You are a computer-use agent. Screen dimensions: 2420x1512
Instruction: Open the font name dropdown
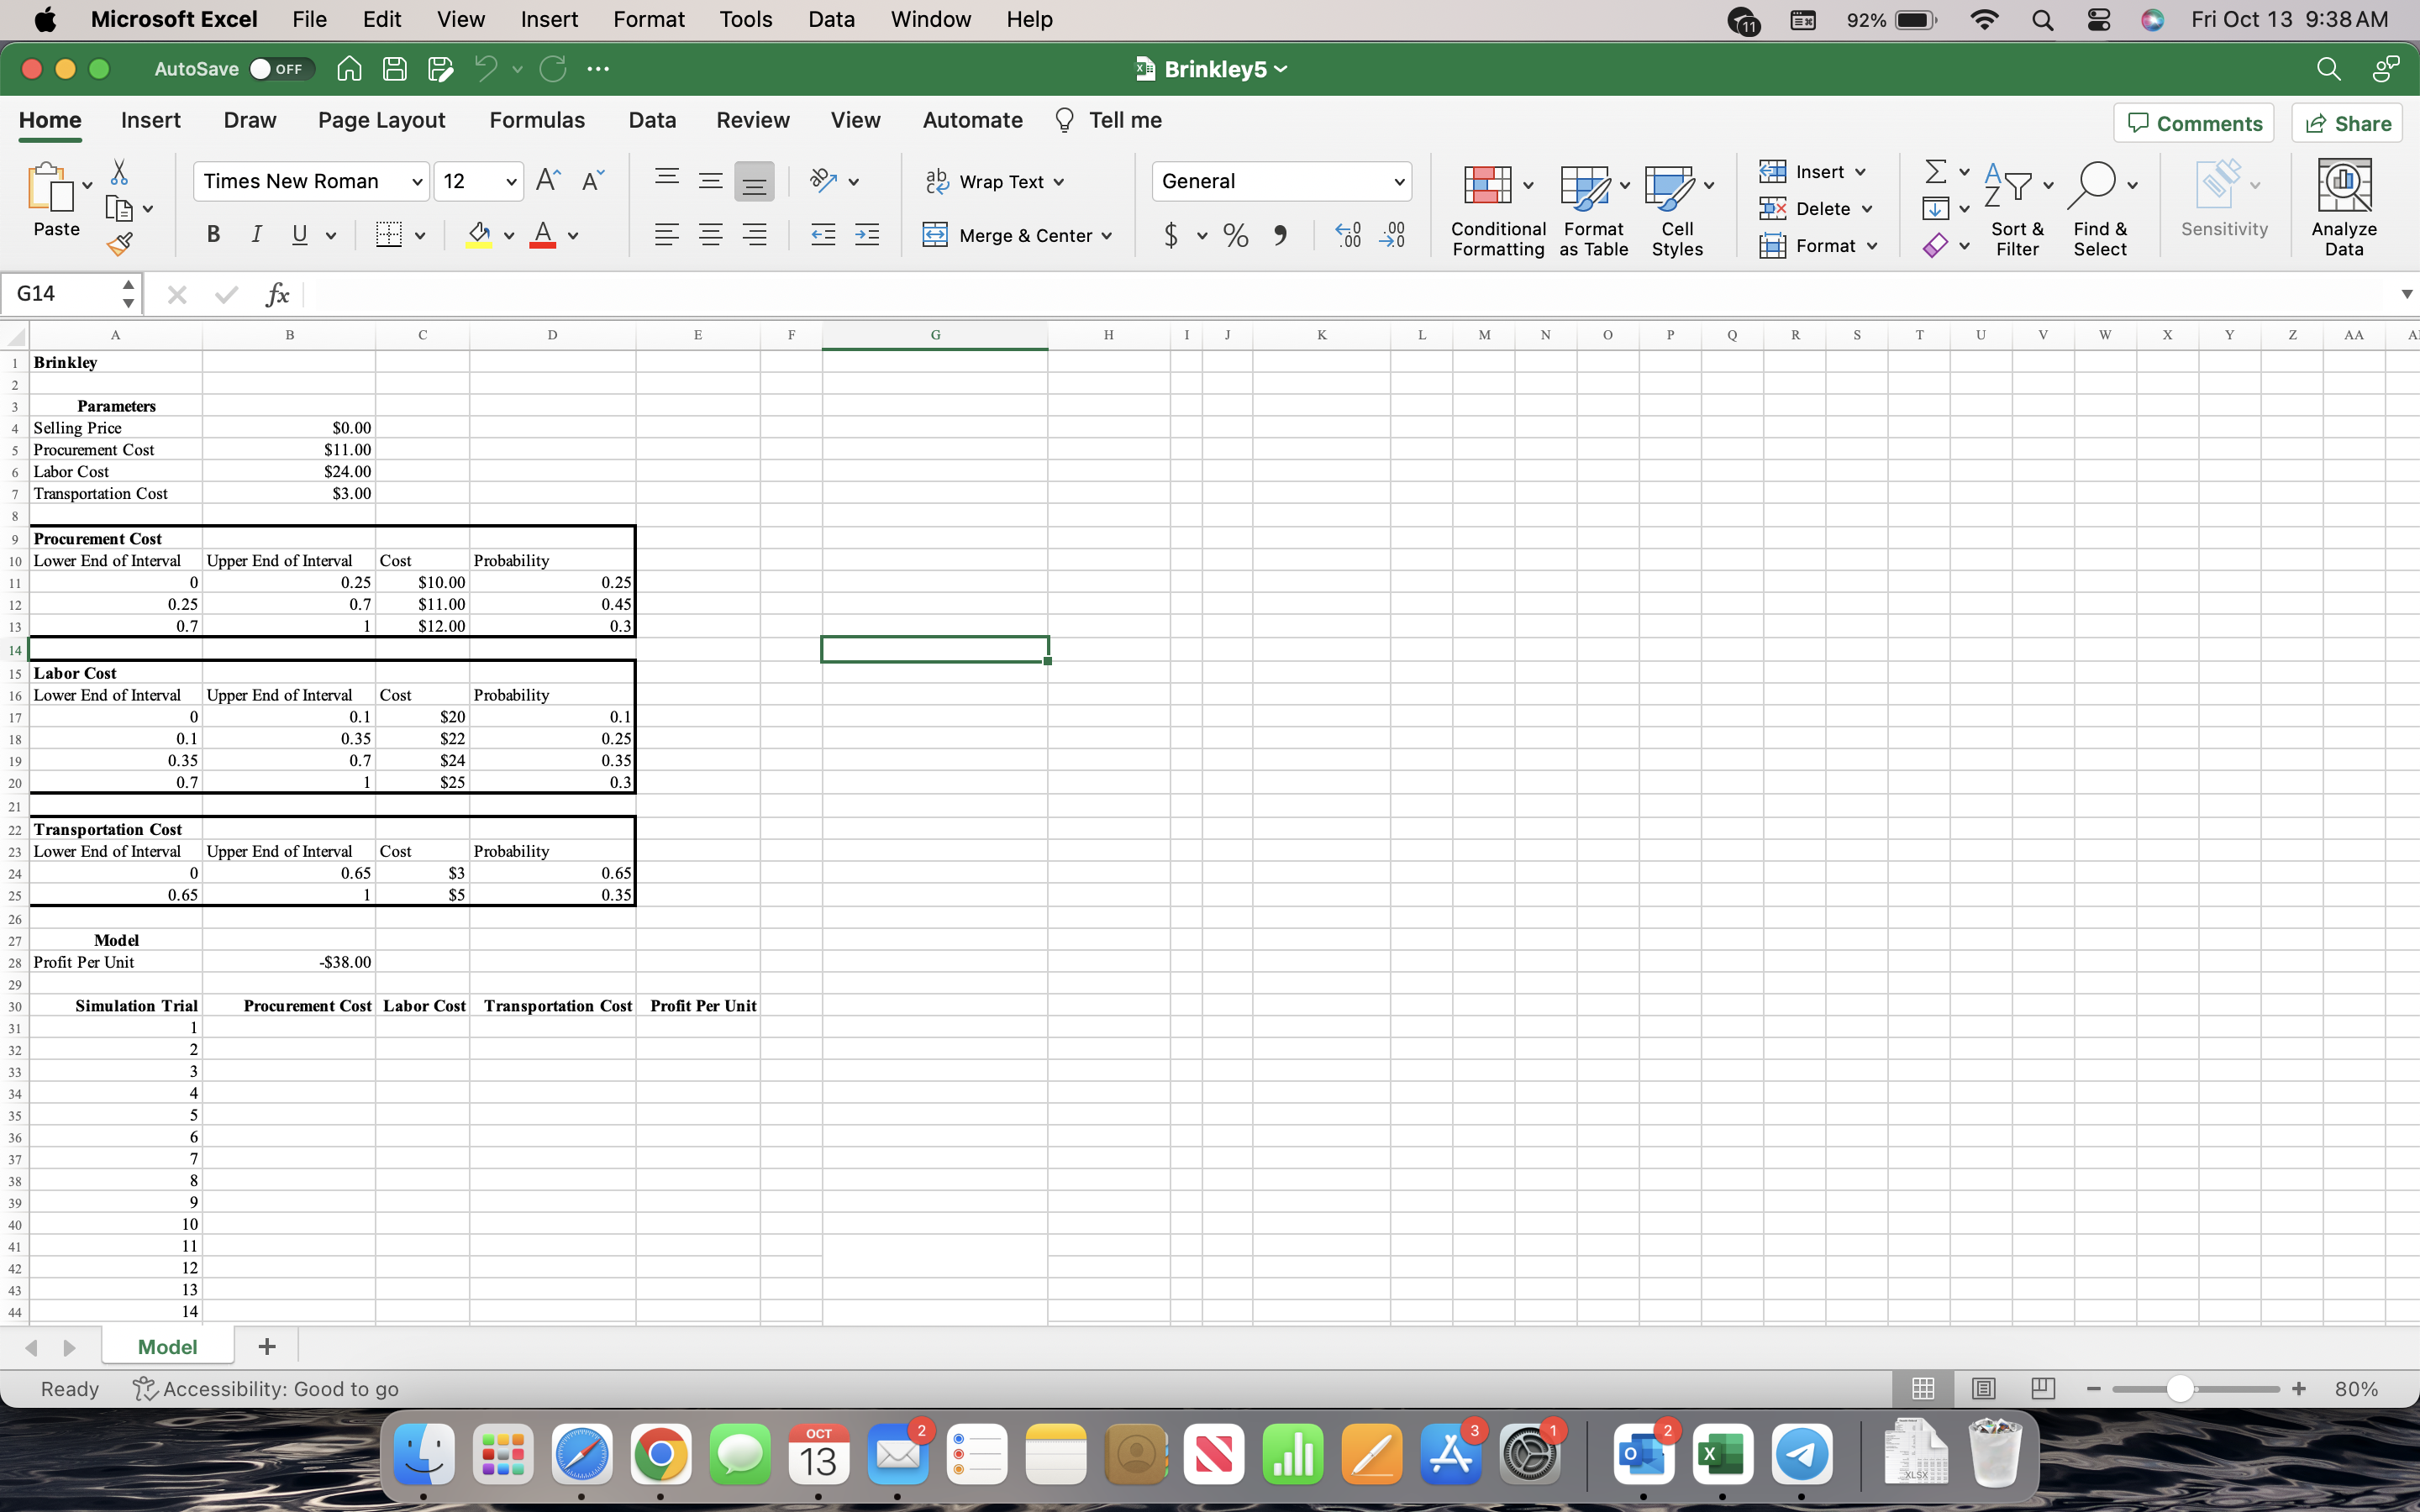[417, 182]
